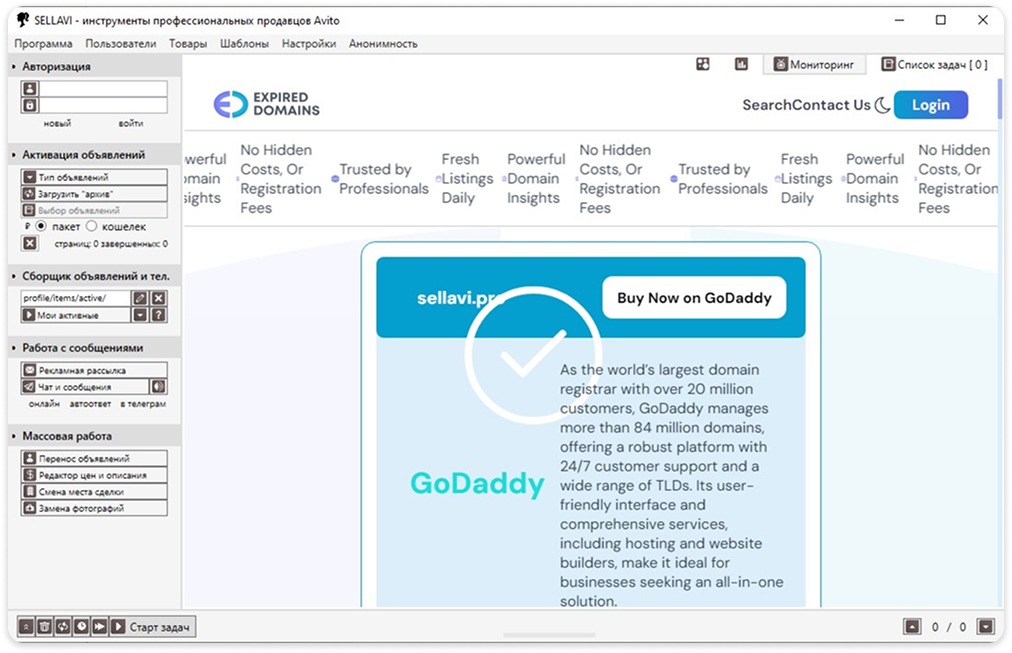The image size is (1012, 653).
Task: Click the sound icon next to Чат и сообщения
Action: pos(158,387)
